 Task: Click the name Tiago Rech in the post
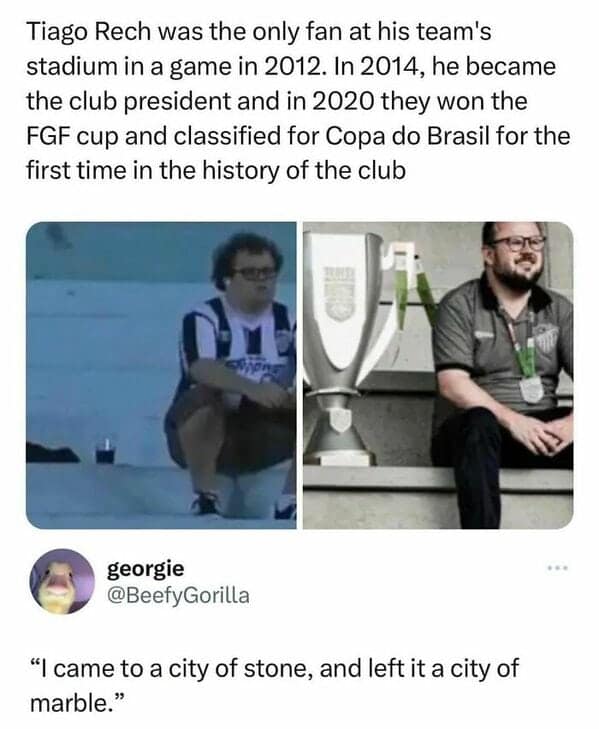coord(88,32)
